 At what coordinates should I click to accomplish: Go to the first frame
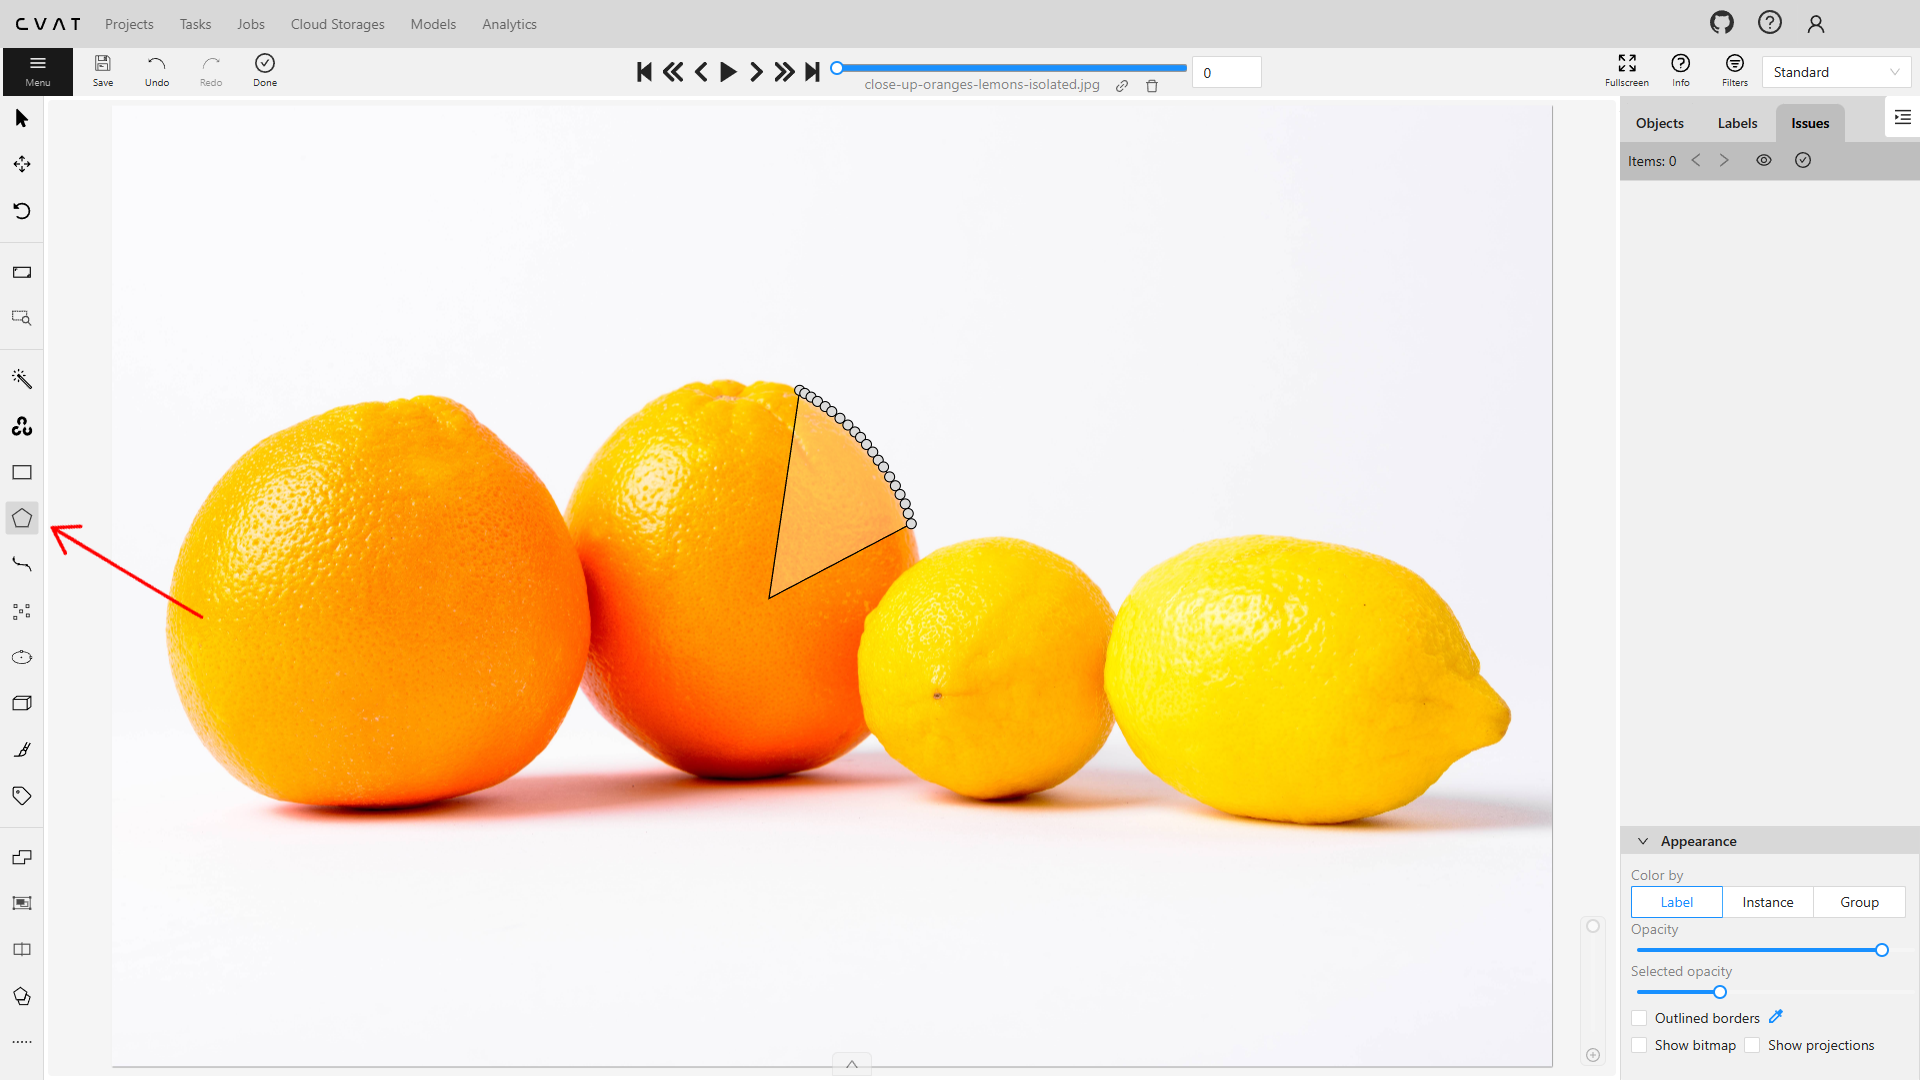644,72
